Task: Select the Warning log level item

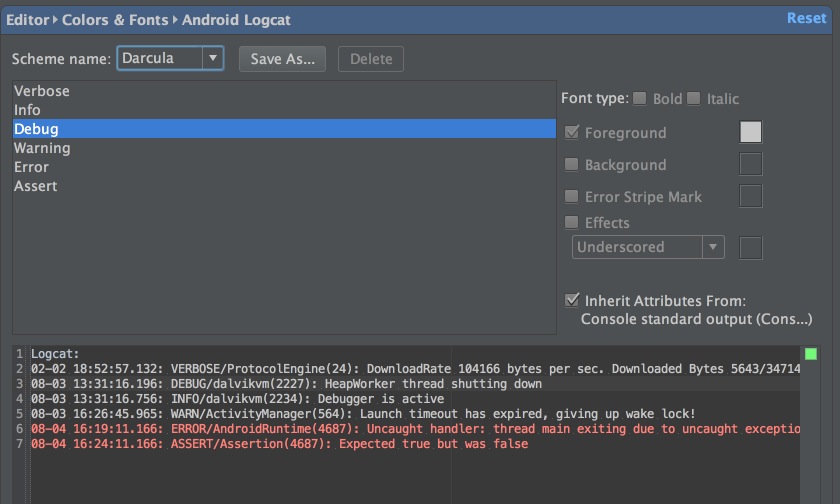Action: (42, 148)
